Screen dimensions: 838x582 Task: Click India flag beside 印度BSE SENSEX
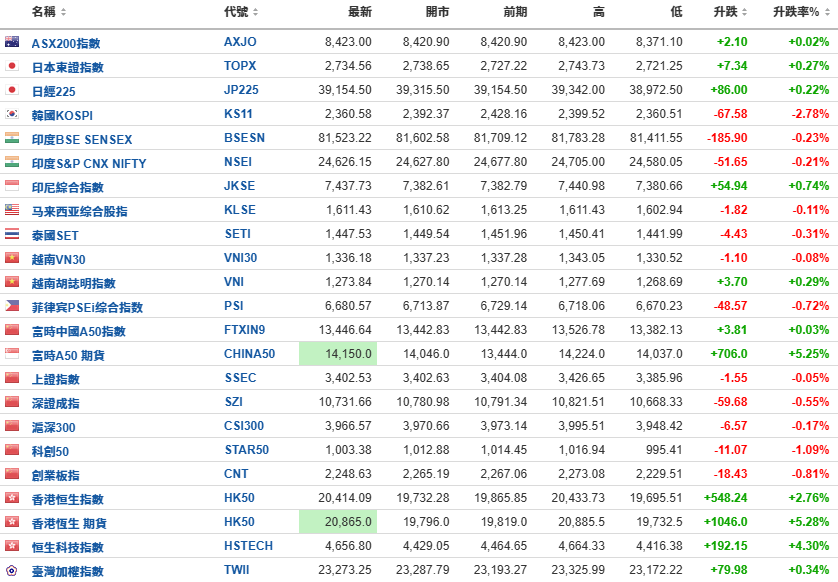pos(12,137)
